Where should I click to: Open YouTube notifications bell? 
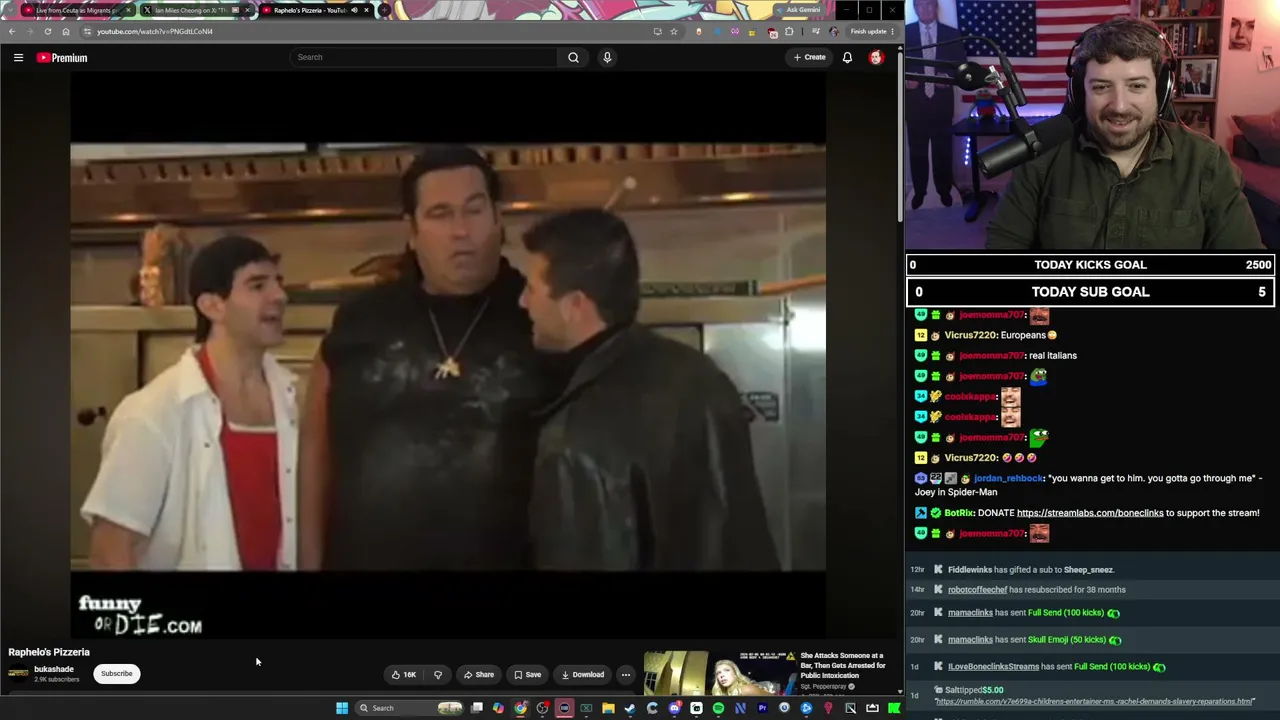[x=847, y=58]
